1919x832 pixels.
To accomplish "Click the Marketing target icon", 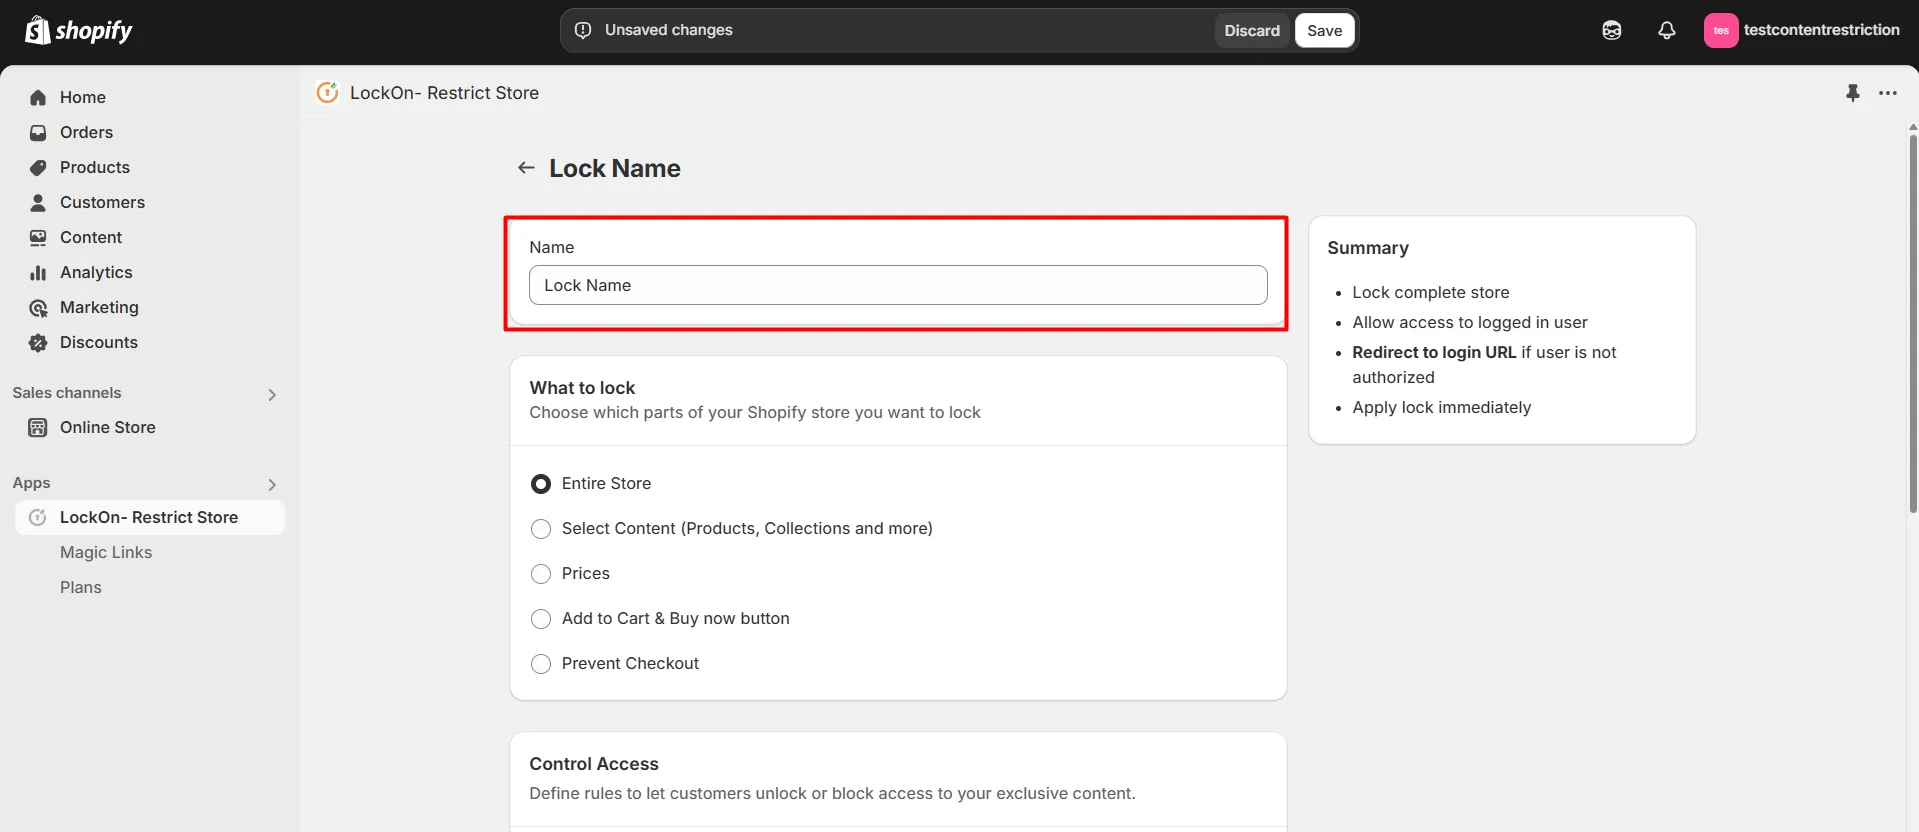I will tap(38, 307).
